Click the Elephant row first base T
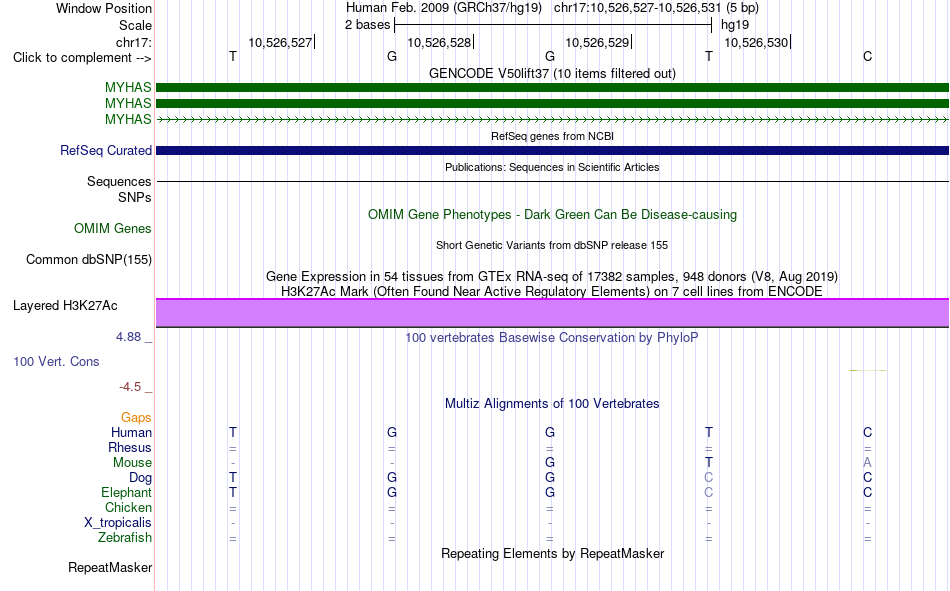Screen dimensions: 950x591 click(x=233, y=492)
